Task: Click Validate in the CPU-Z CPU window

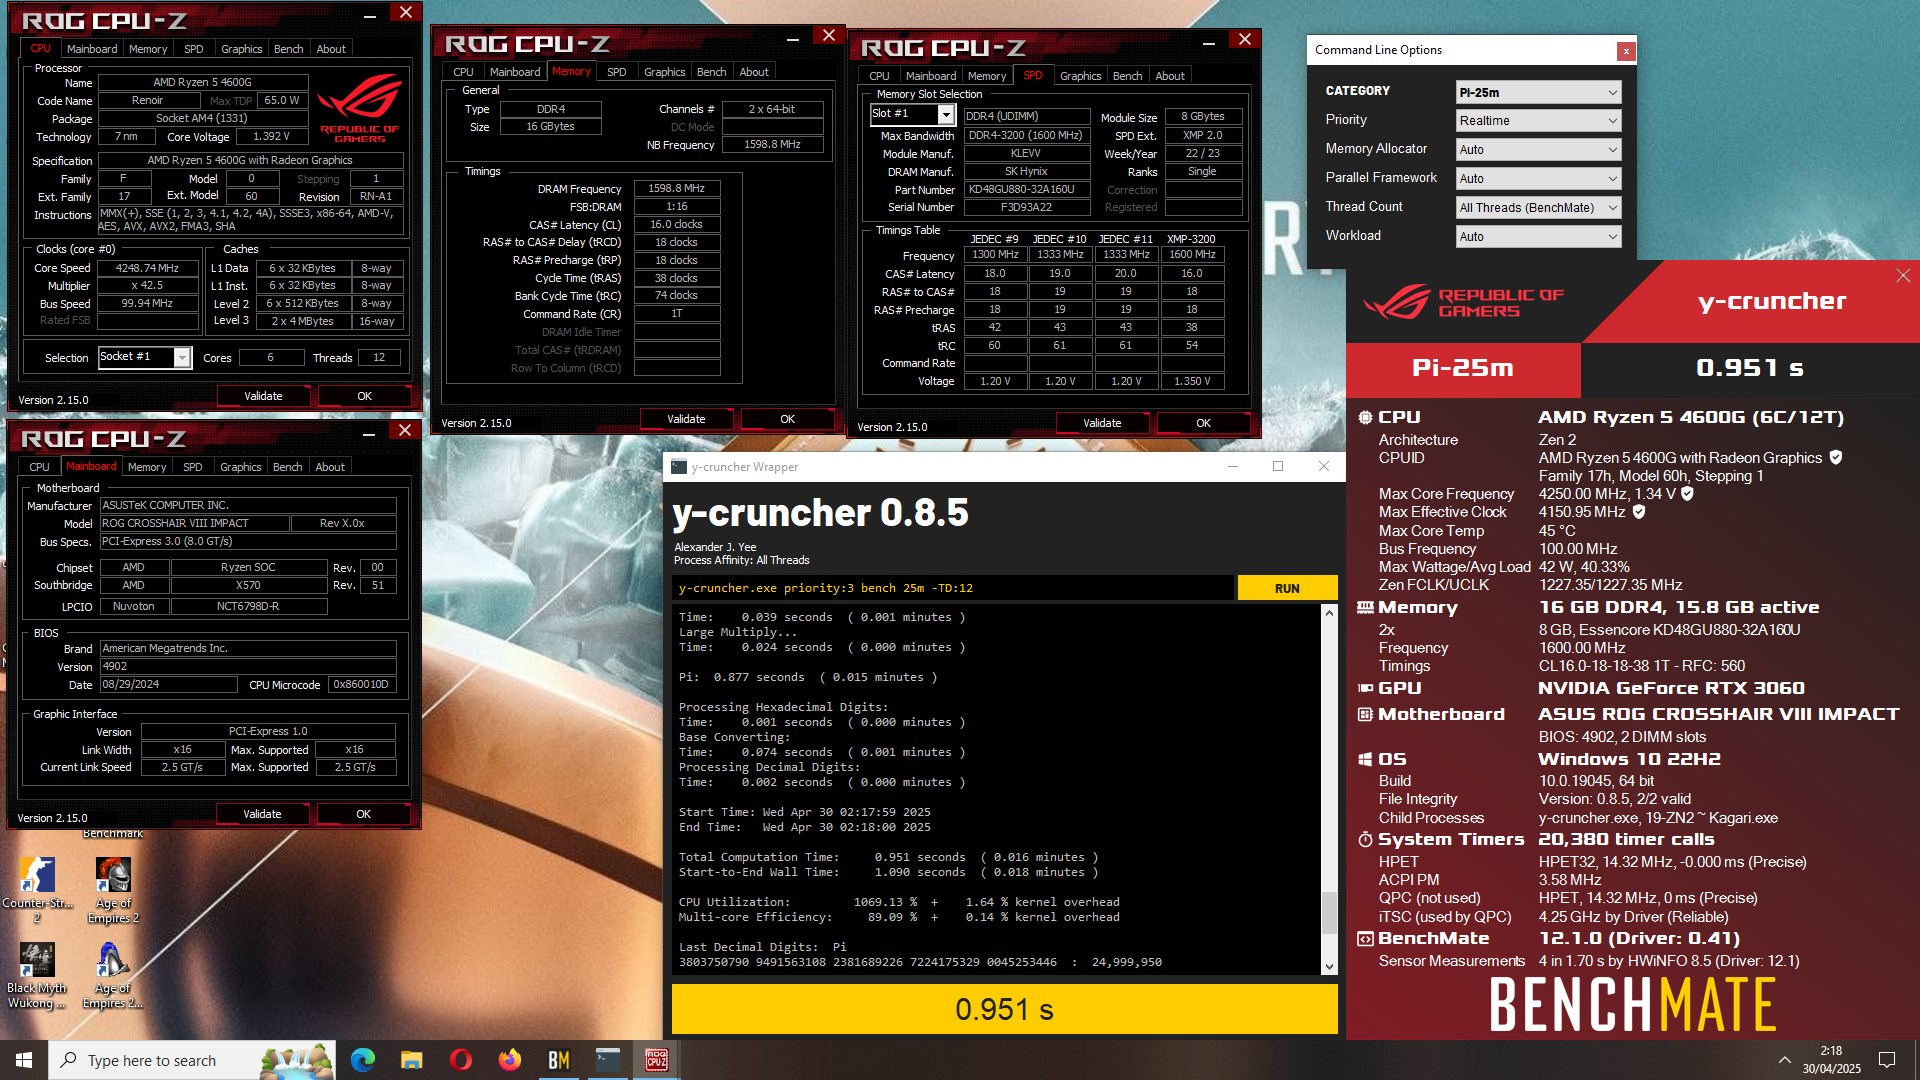Action: [263, 397]
